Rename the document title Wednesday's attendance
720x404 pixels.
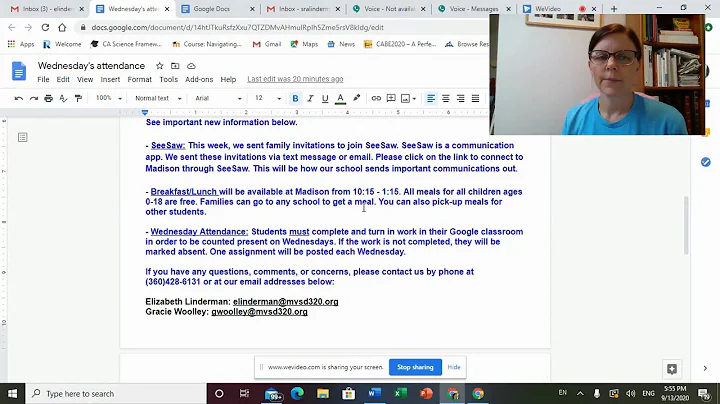pos(91,66)
